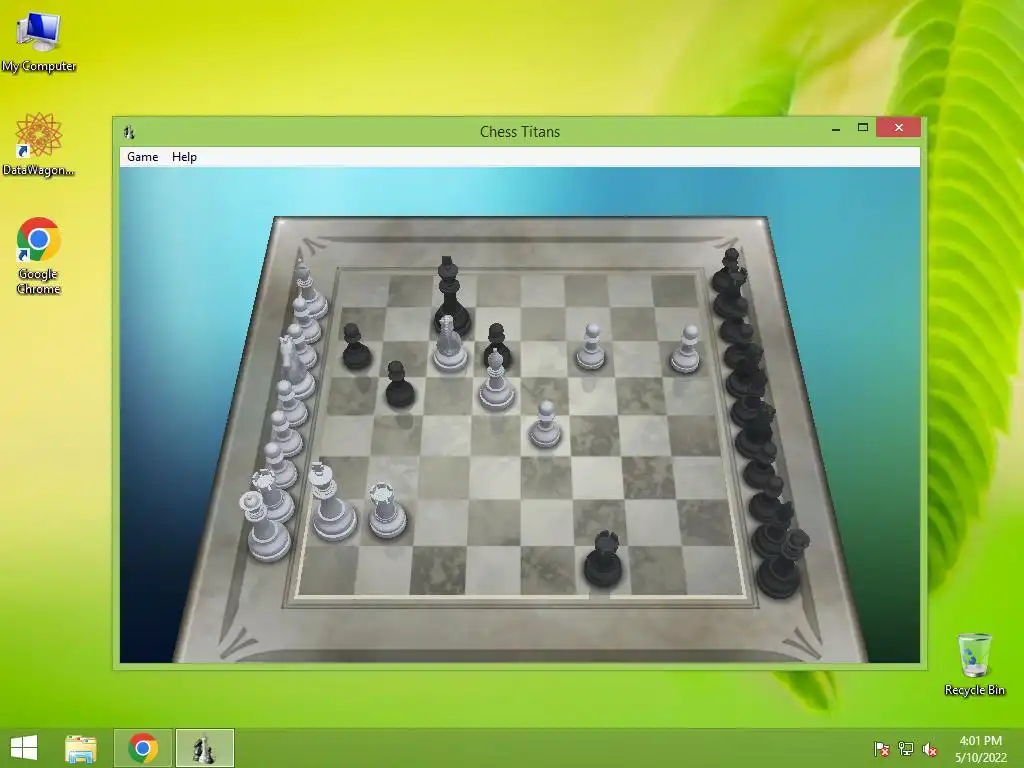
Task: Select the white knight in front of the black king
Action: click(449, 344)
